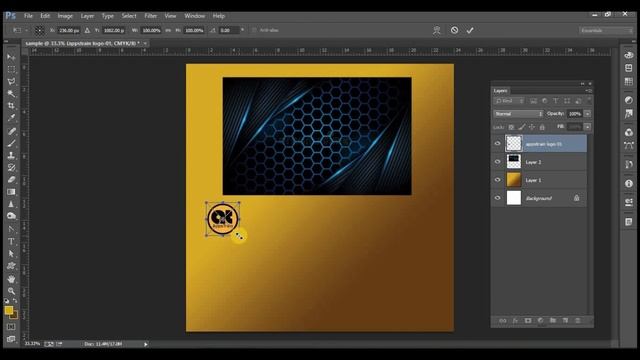Select the custom Shape tool

pos(11,266)
